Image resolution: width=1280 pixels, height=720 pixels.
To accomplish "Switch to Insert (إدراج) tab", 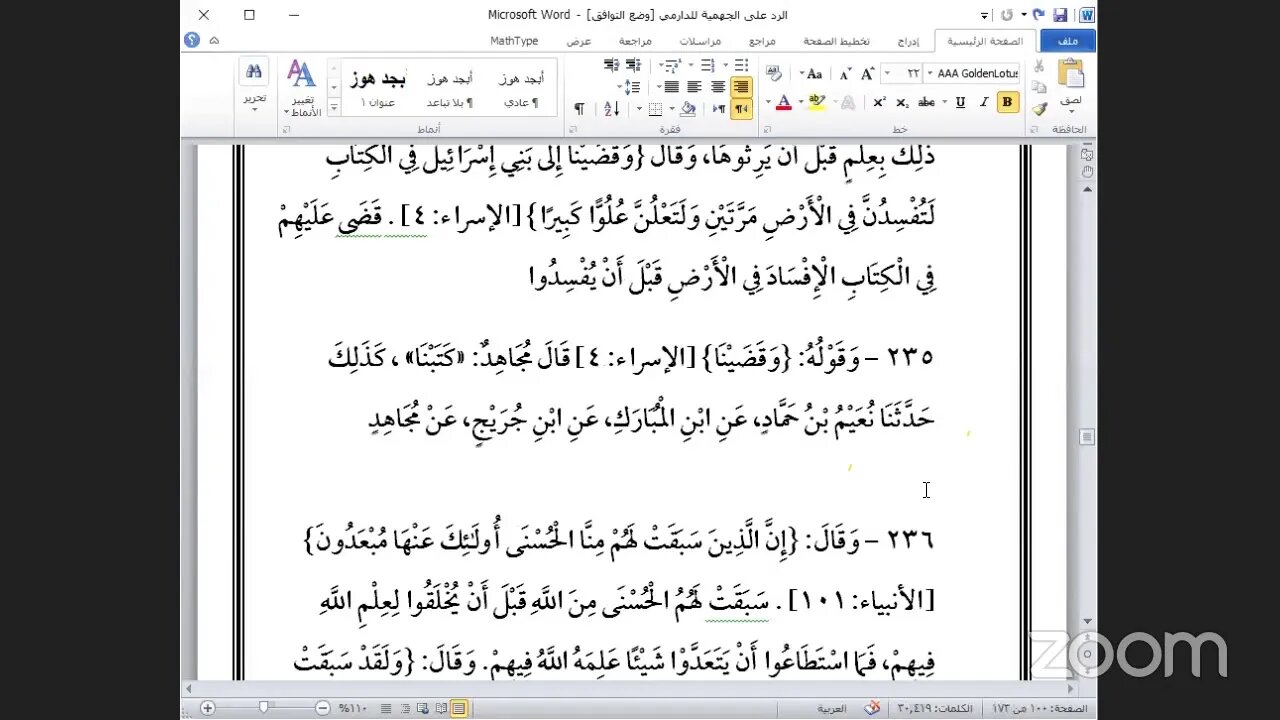I will click(908, 41).
